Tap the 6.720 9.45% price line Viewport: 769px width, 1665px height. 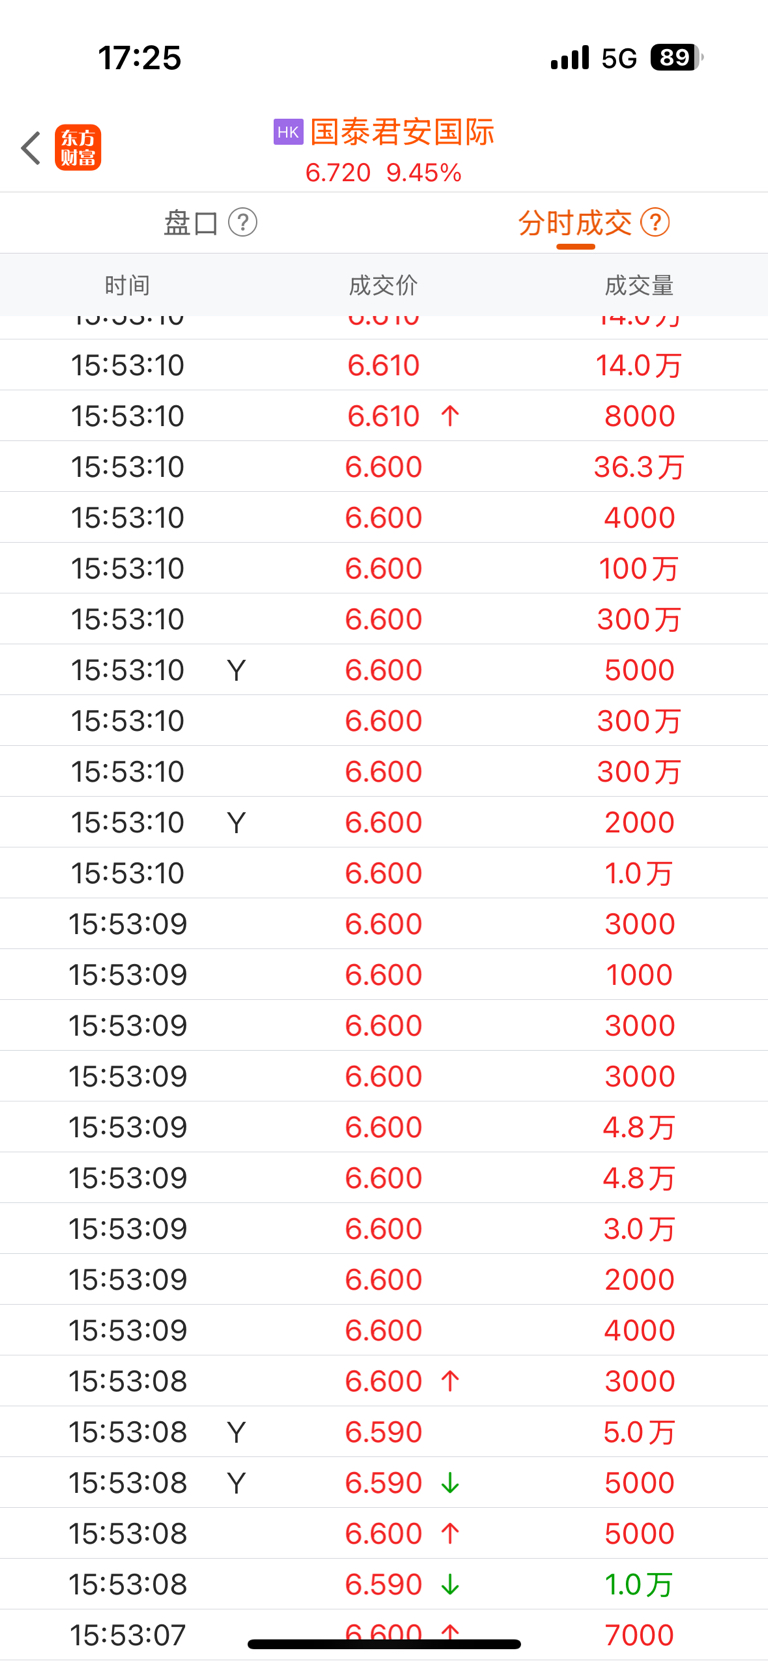pos(384,173)
